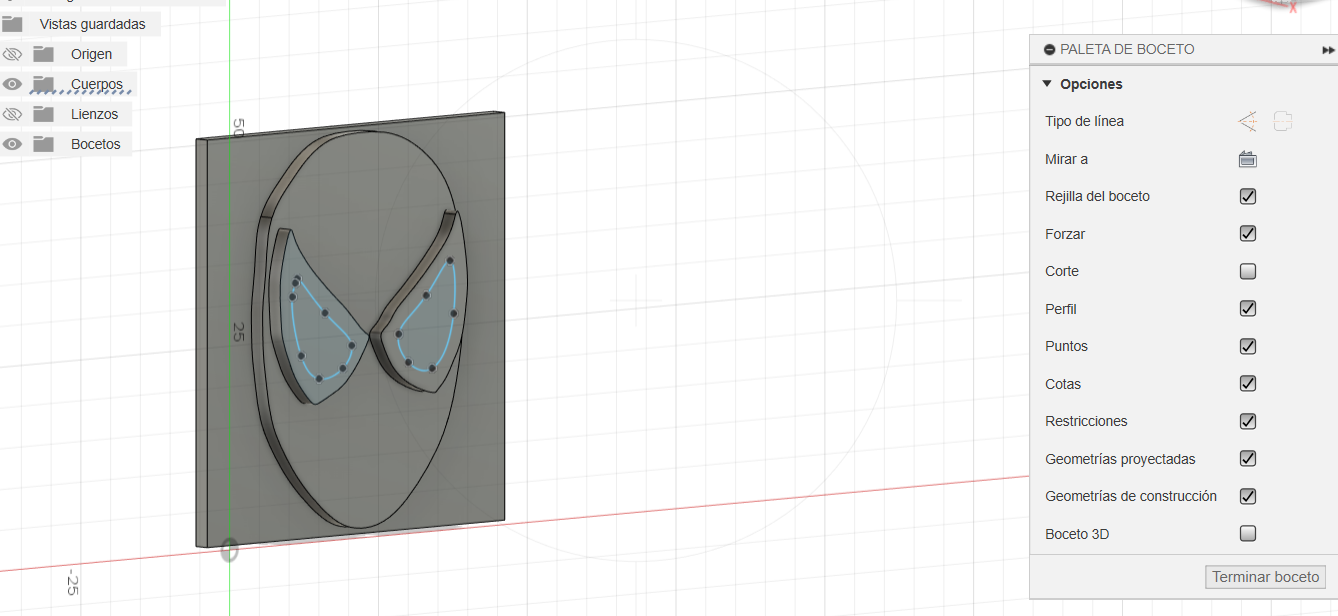The height and width of the screenshot is (616, 1338).
Task: Hide the Bocetos folder with eye icon
Action: click(x=12, y=144)
